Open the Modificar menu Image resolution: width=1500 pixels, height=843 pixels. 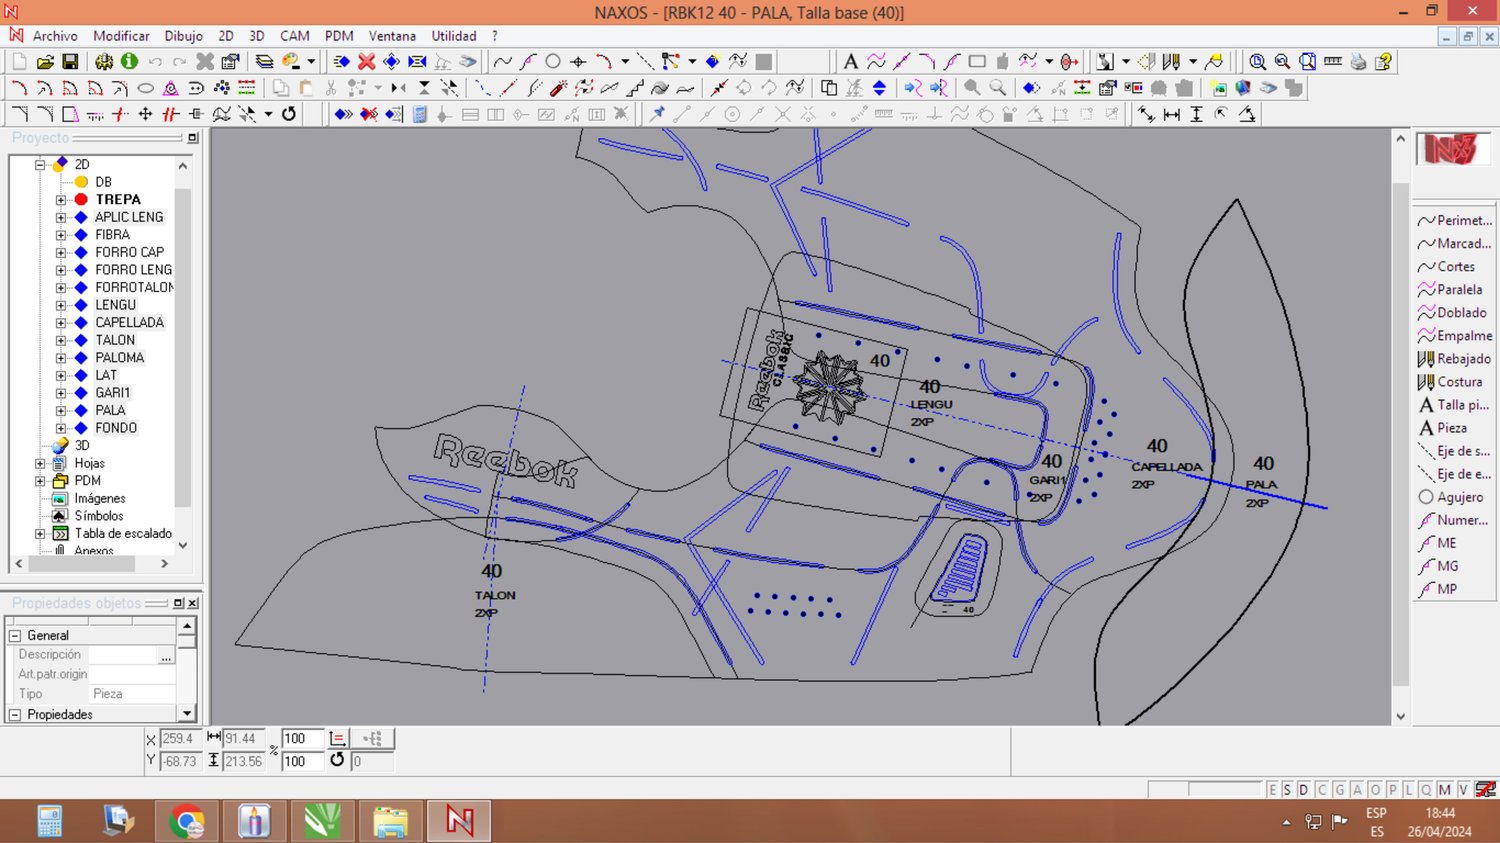(x=121, y=36)
